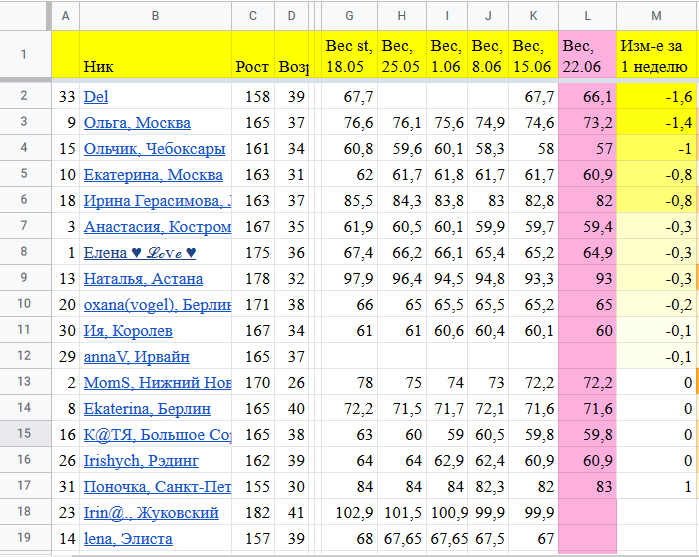This screenshot has height=557, width=699.
Task: Select column M header
Action: tap(656, 15)
